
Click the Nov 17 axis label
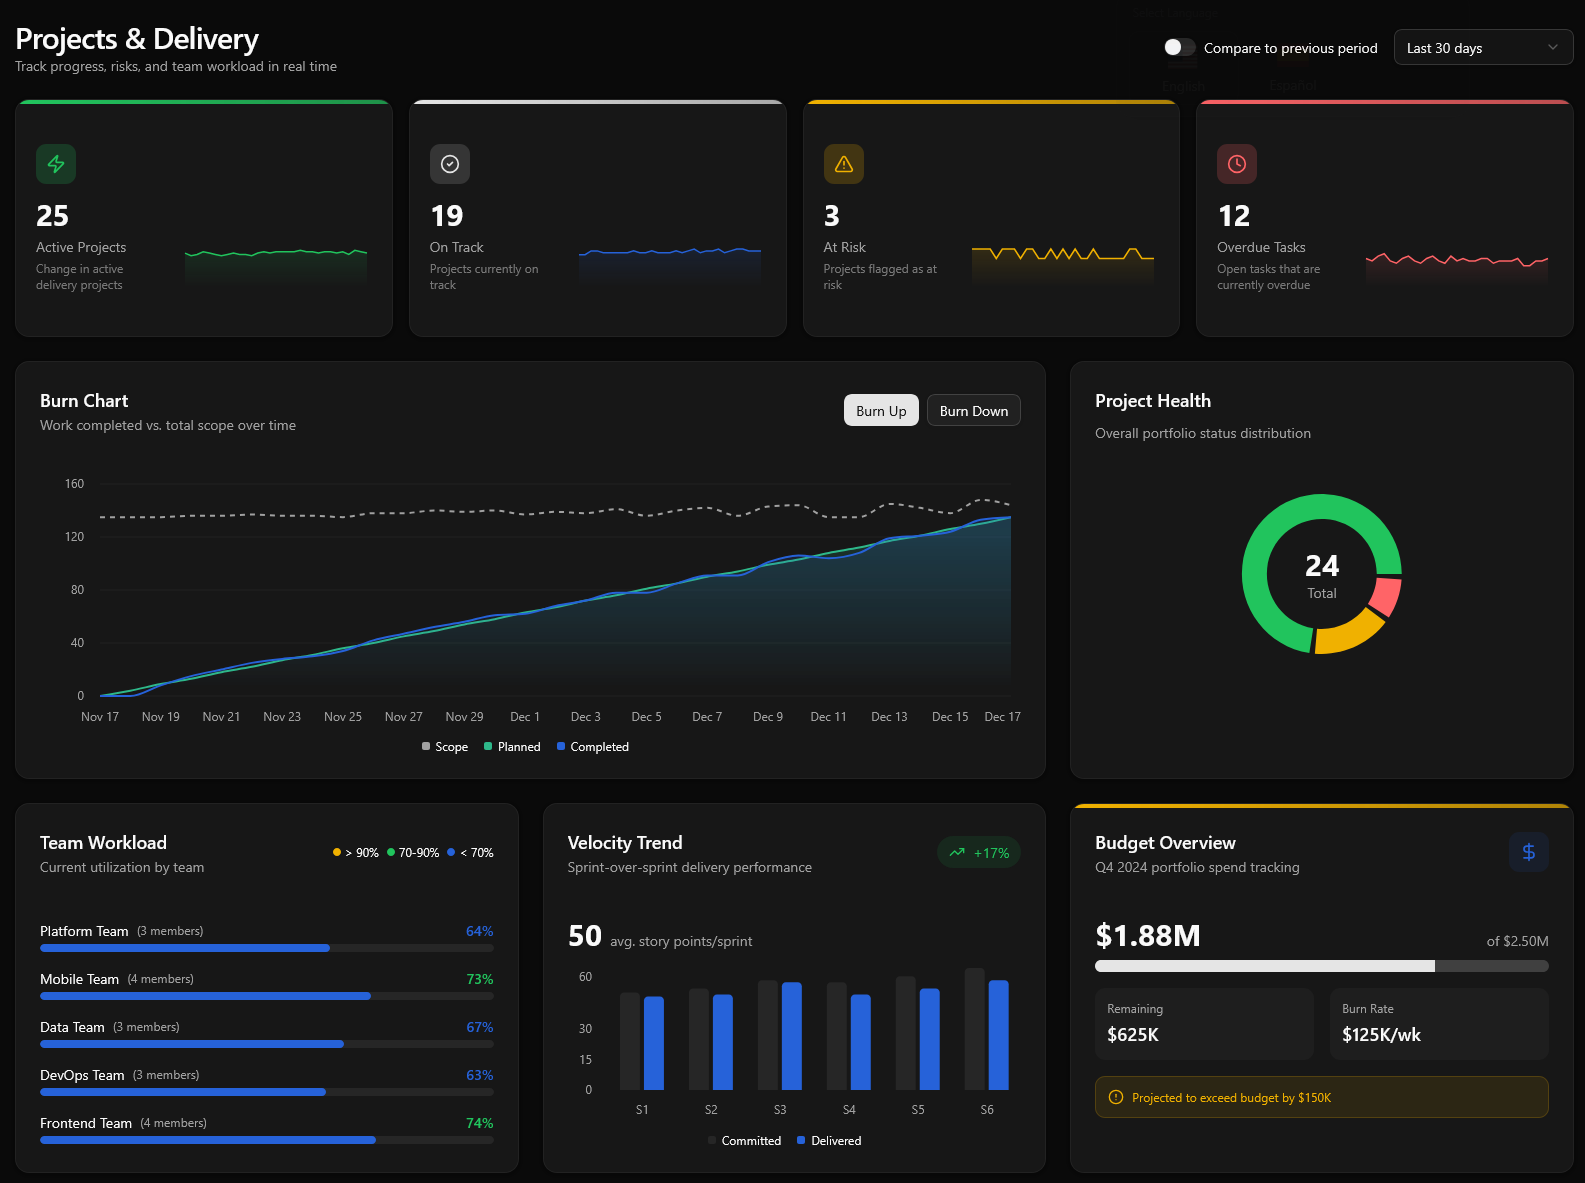(100, 717)
